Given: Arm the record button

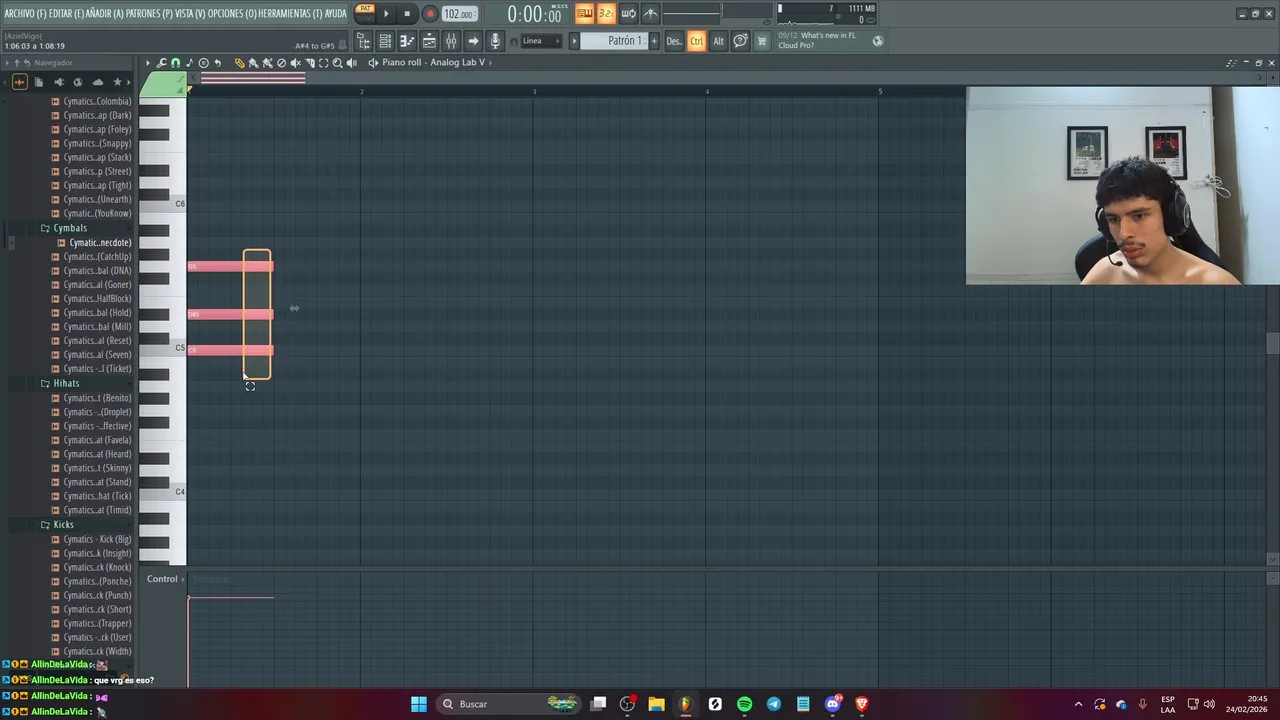Looking at the screenshot, I should 430,14.
